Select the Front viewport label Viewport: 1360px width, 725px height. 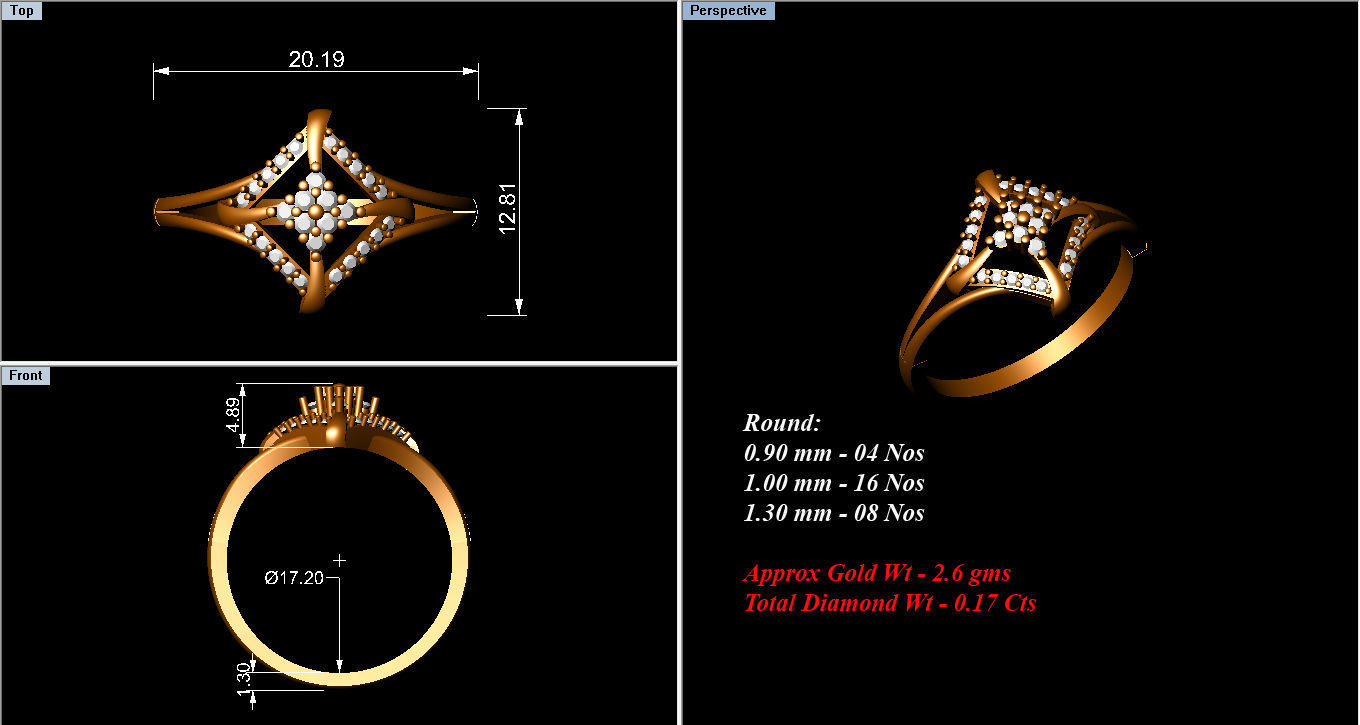coord(26,375)
